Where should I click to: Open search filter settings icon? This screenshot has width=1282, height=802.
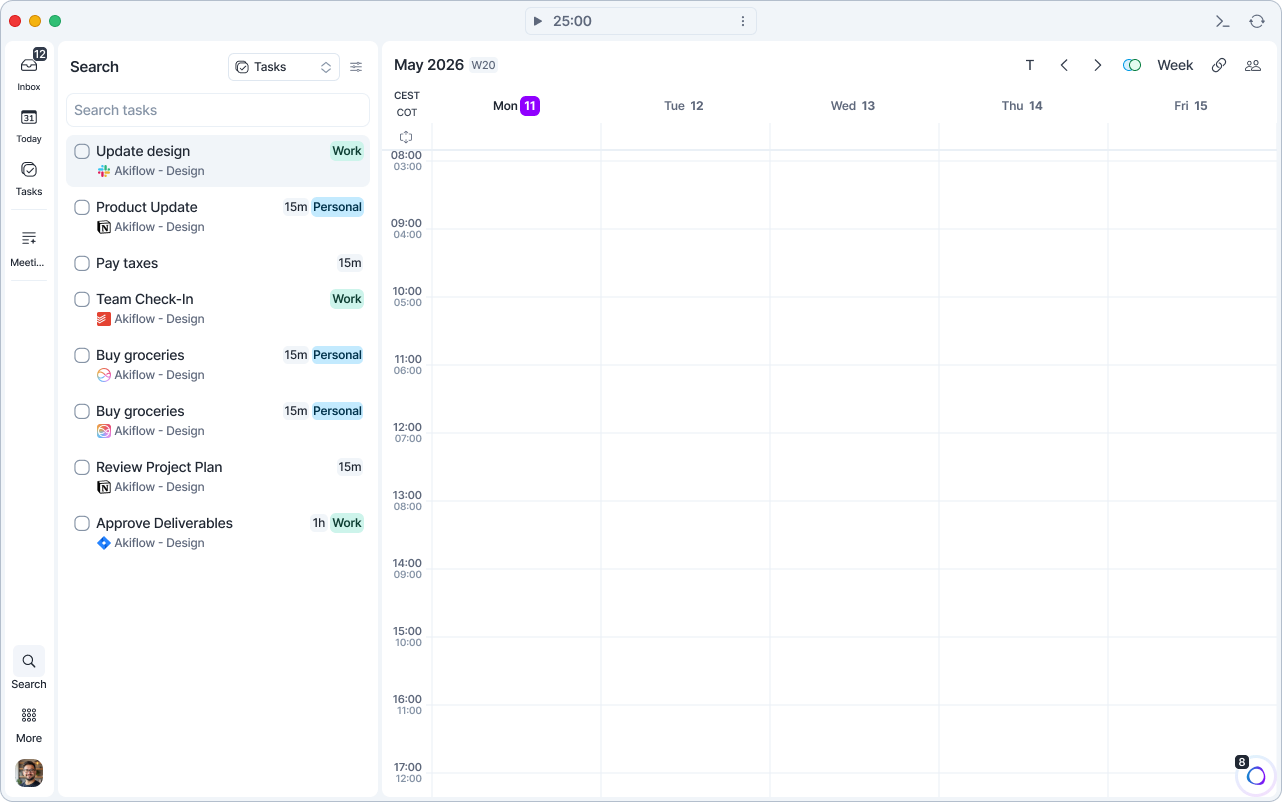(356, 67)
